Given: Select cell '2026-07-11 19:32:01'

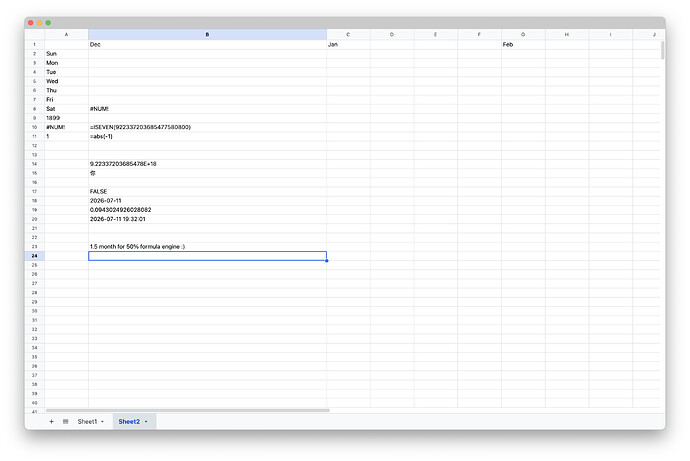Looking at the screenshot, I should click(x=207, y=219).
